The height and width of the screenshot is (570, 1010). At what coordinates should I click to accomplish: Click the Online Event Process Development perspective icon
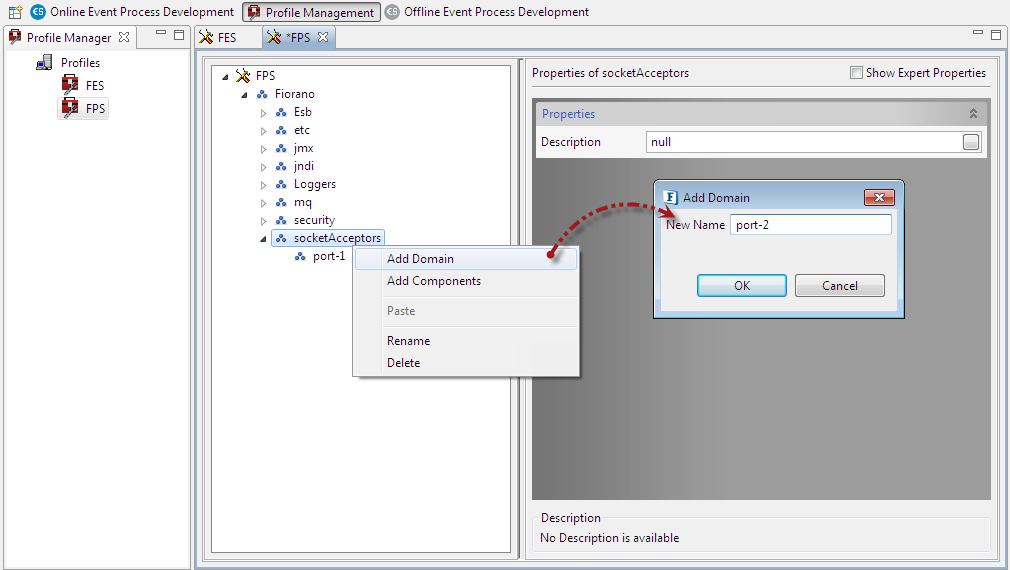pyautogui.click(x=38, y=12)
